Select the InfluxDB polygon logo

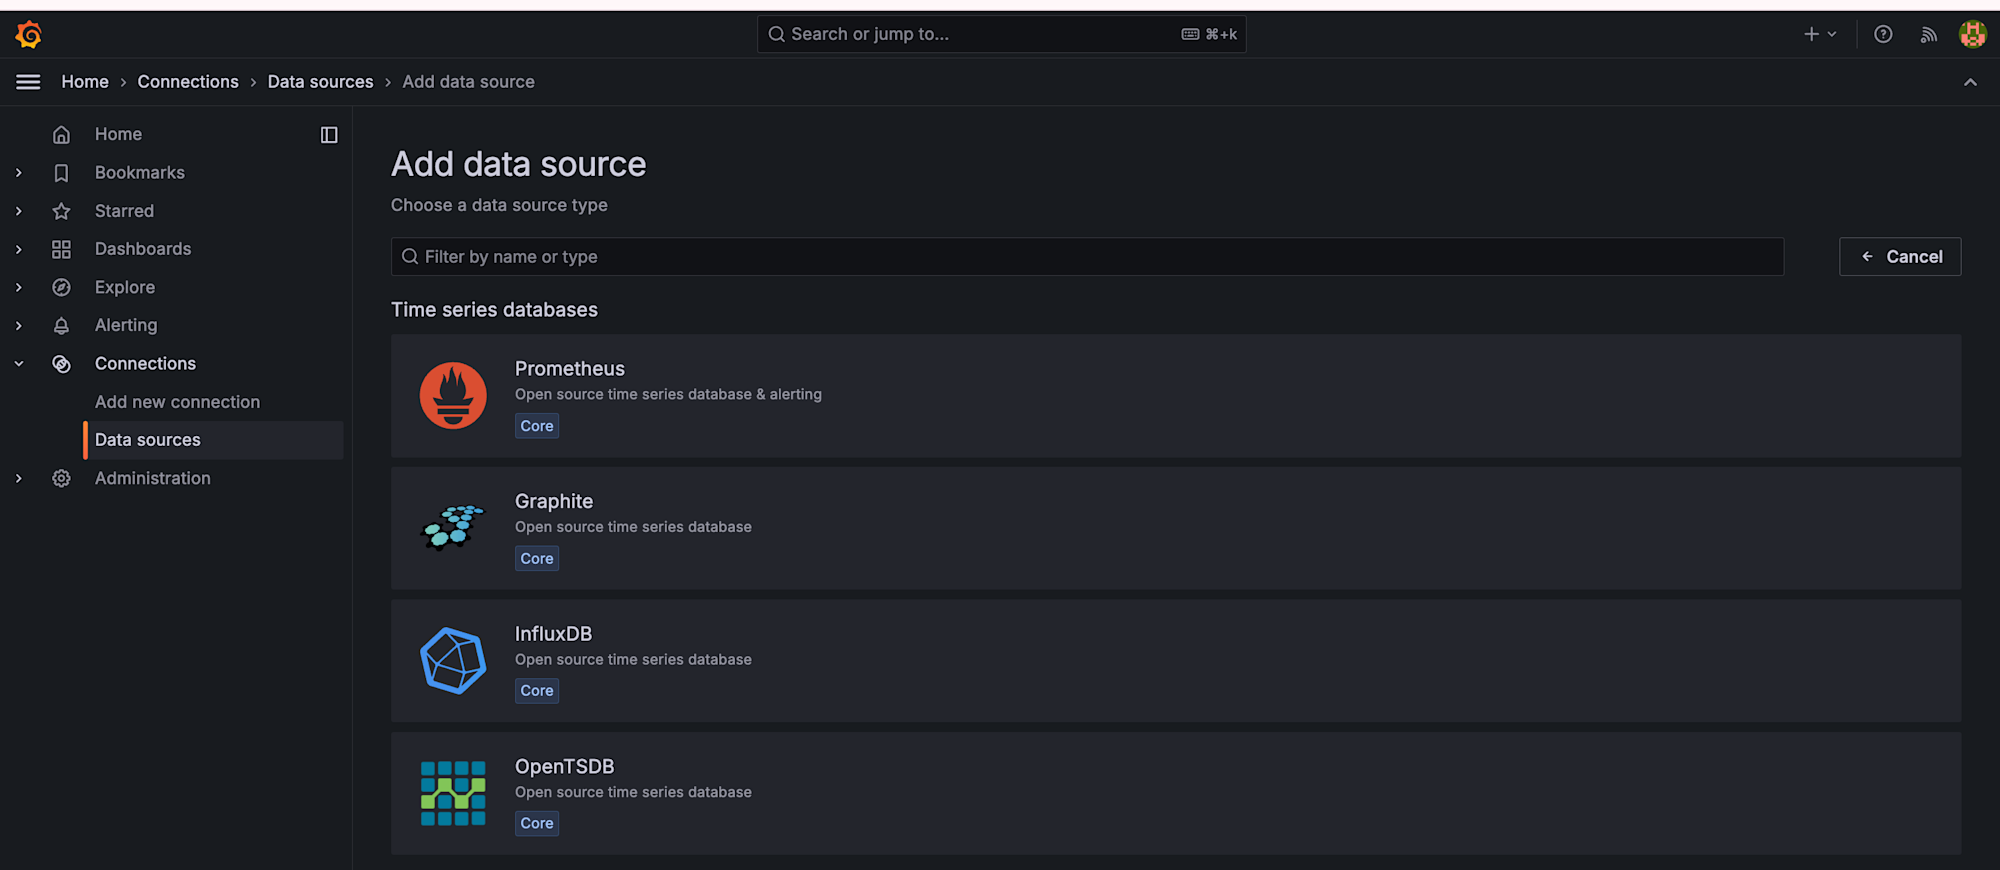tap(453, 661)
